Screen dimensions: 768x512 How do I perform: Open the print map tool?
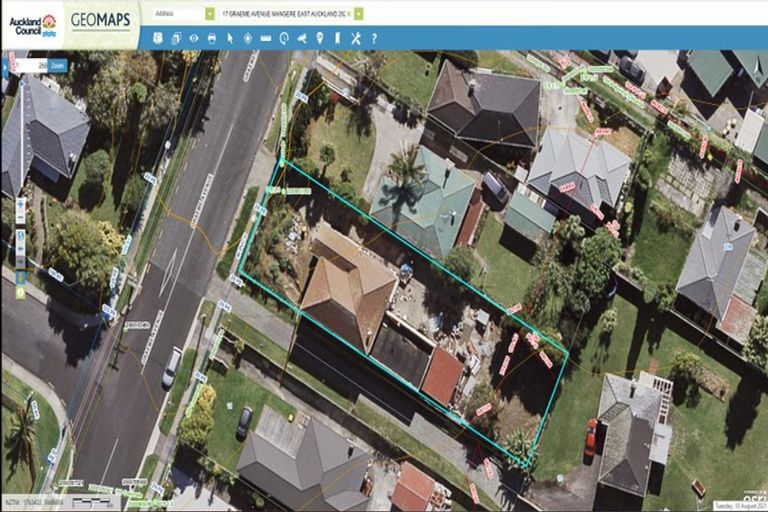coord(212,38)
